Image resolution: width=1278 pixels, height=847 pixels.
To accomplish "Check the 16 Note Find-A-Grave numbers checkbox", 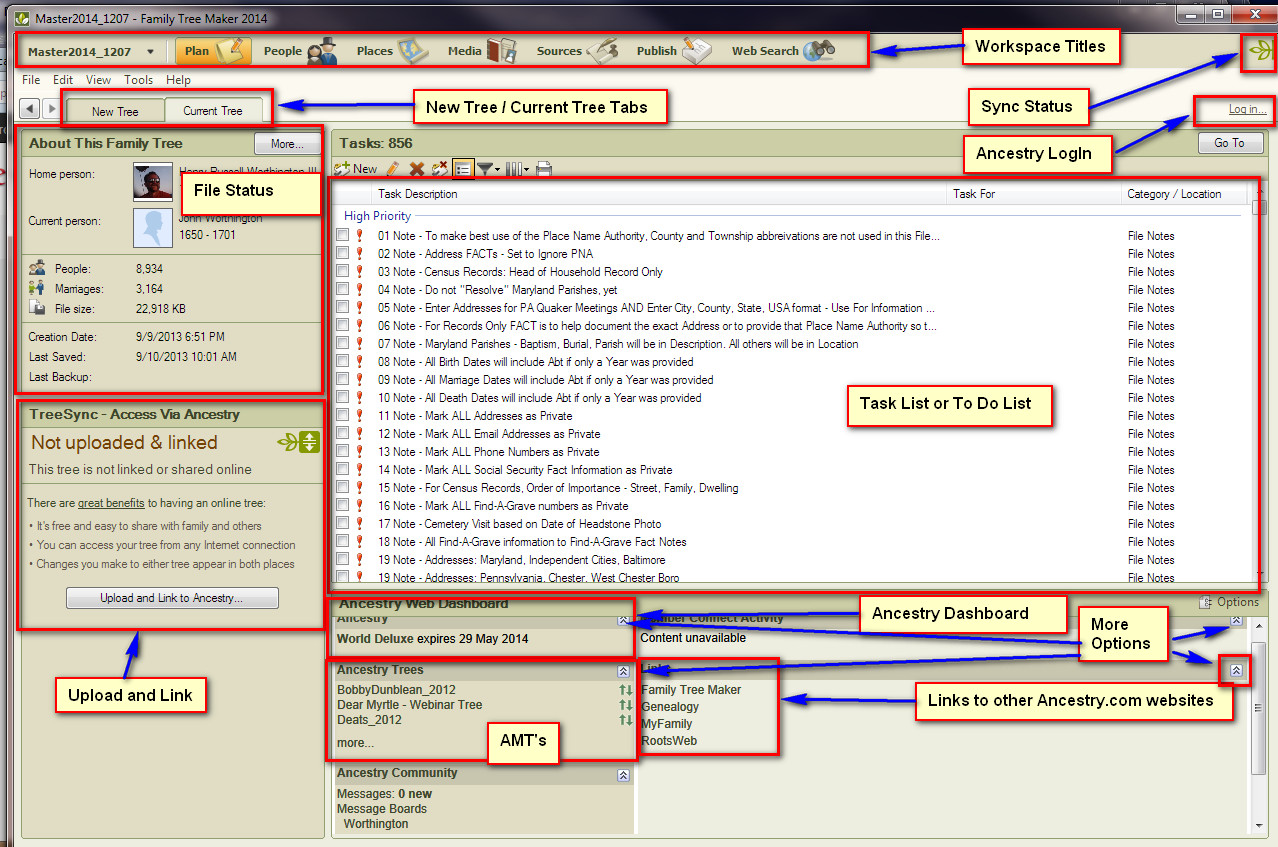I will (x=343, y=506).
